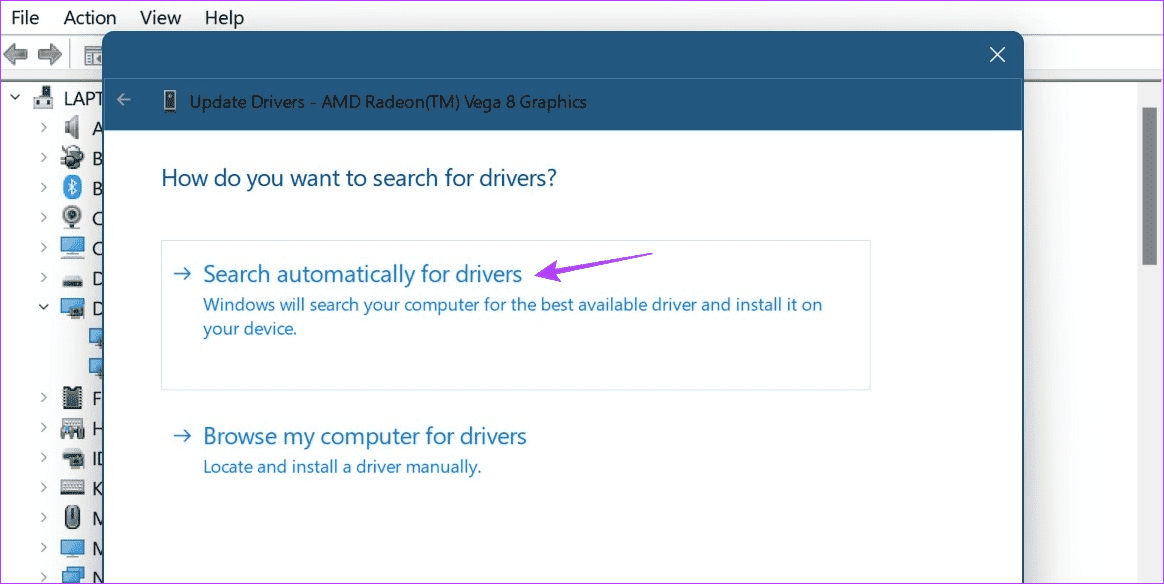
Task: Click the Forward arrow in Device Manager's toolbar
Action: pyautogui.click(x=49, y=54)
